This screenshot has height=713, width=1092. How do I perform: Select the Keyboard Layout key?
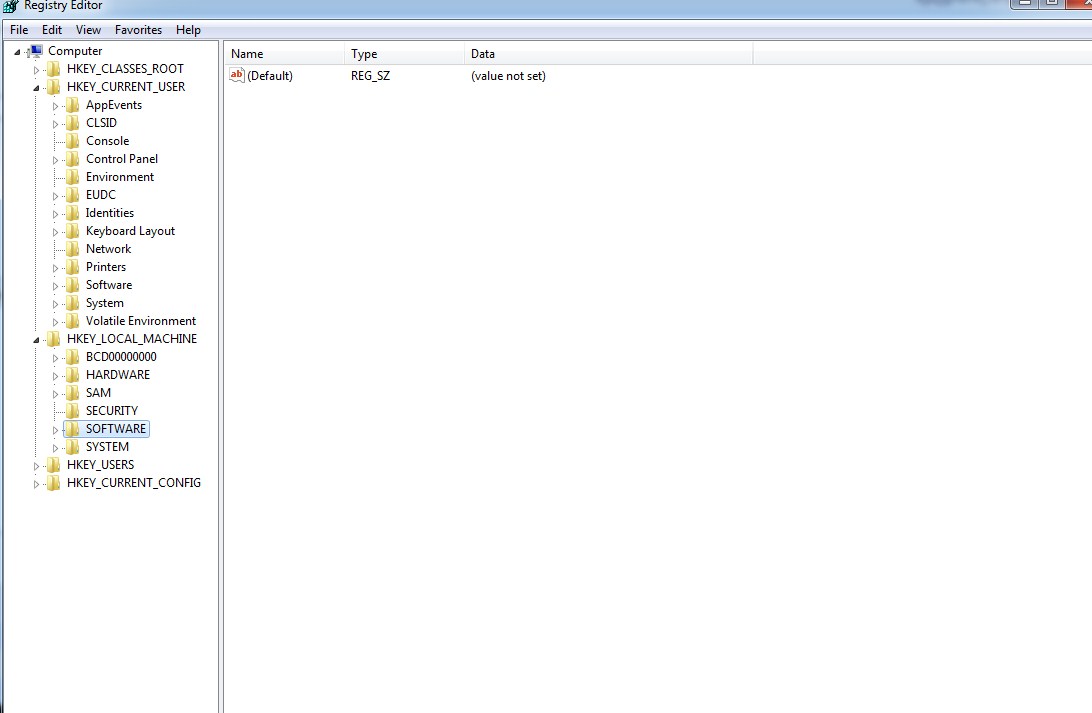[x=130, y=230]
